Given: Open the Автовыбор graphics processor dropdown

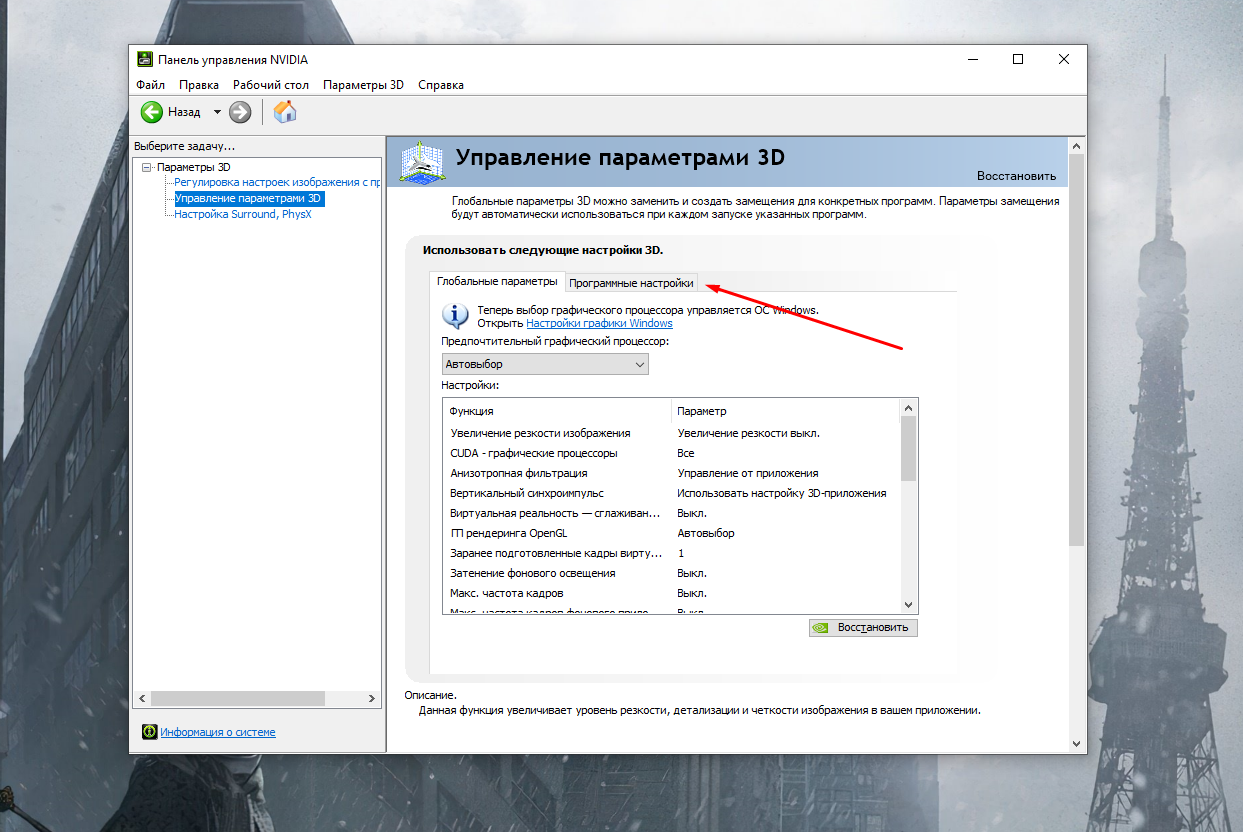Looking at the screenshot, I should (x=545, y=364).
